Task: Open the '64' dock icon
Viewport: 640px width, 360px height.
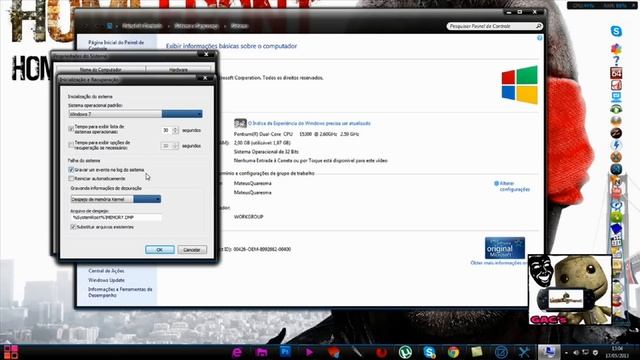Action: pyautogui.click(x=616, y=73)
